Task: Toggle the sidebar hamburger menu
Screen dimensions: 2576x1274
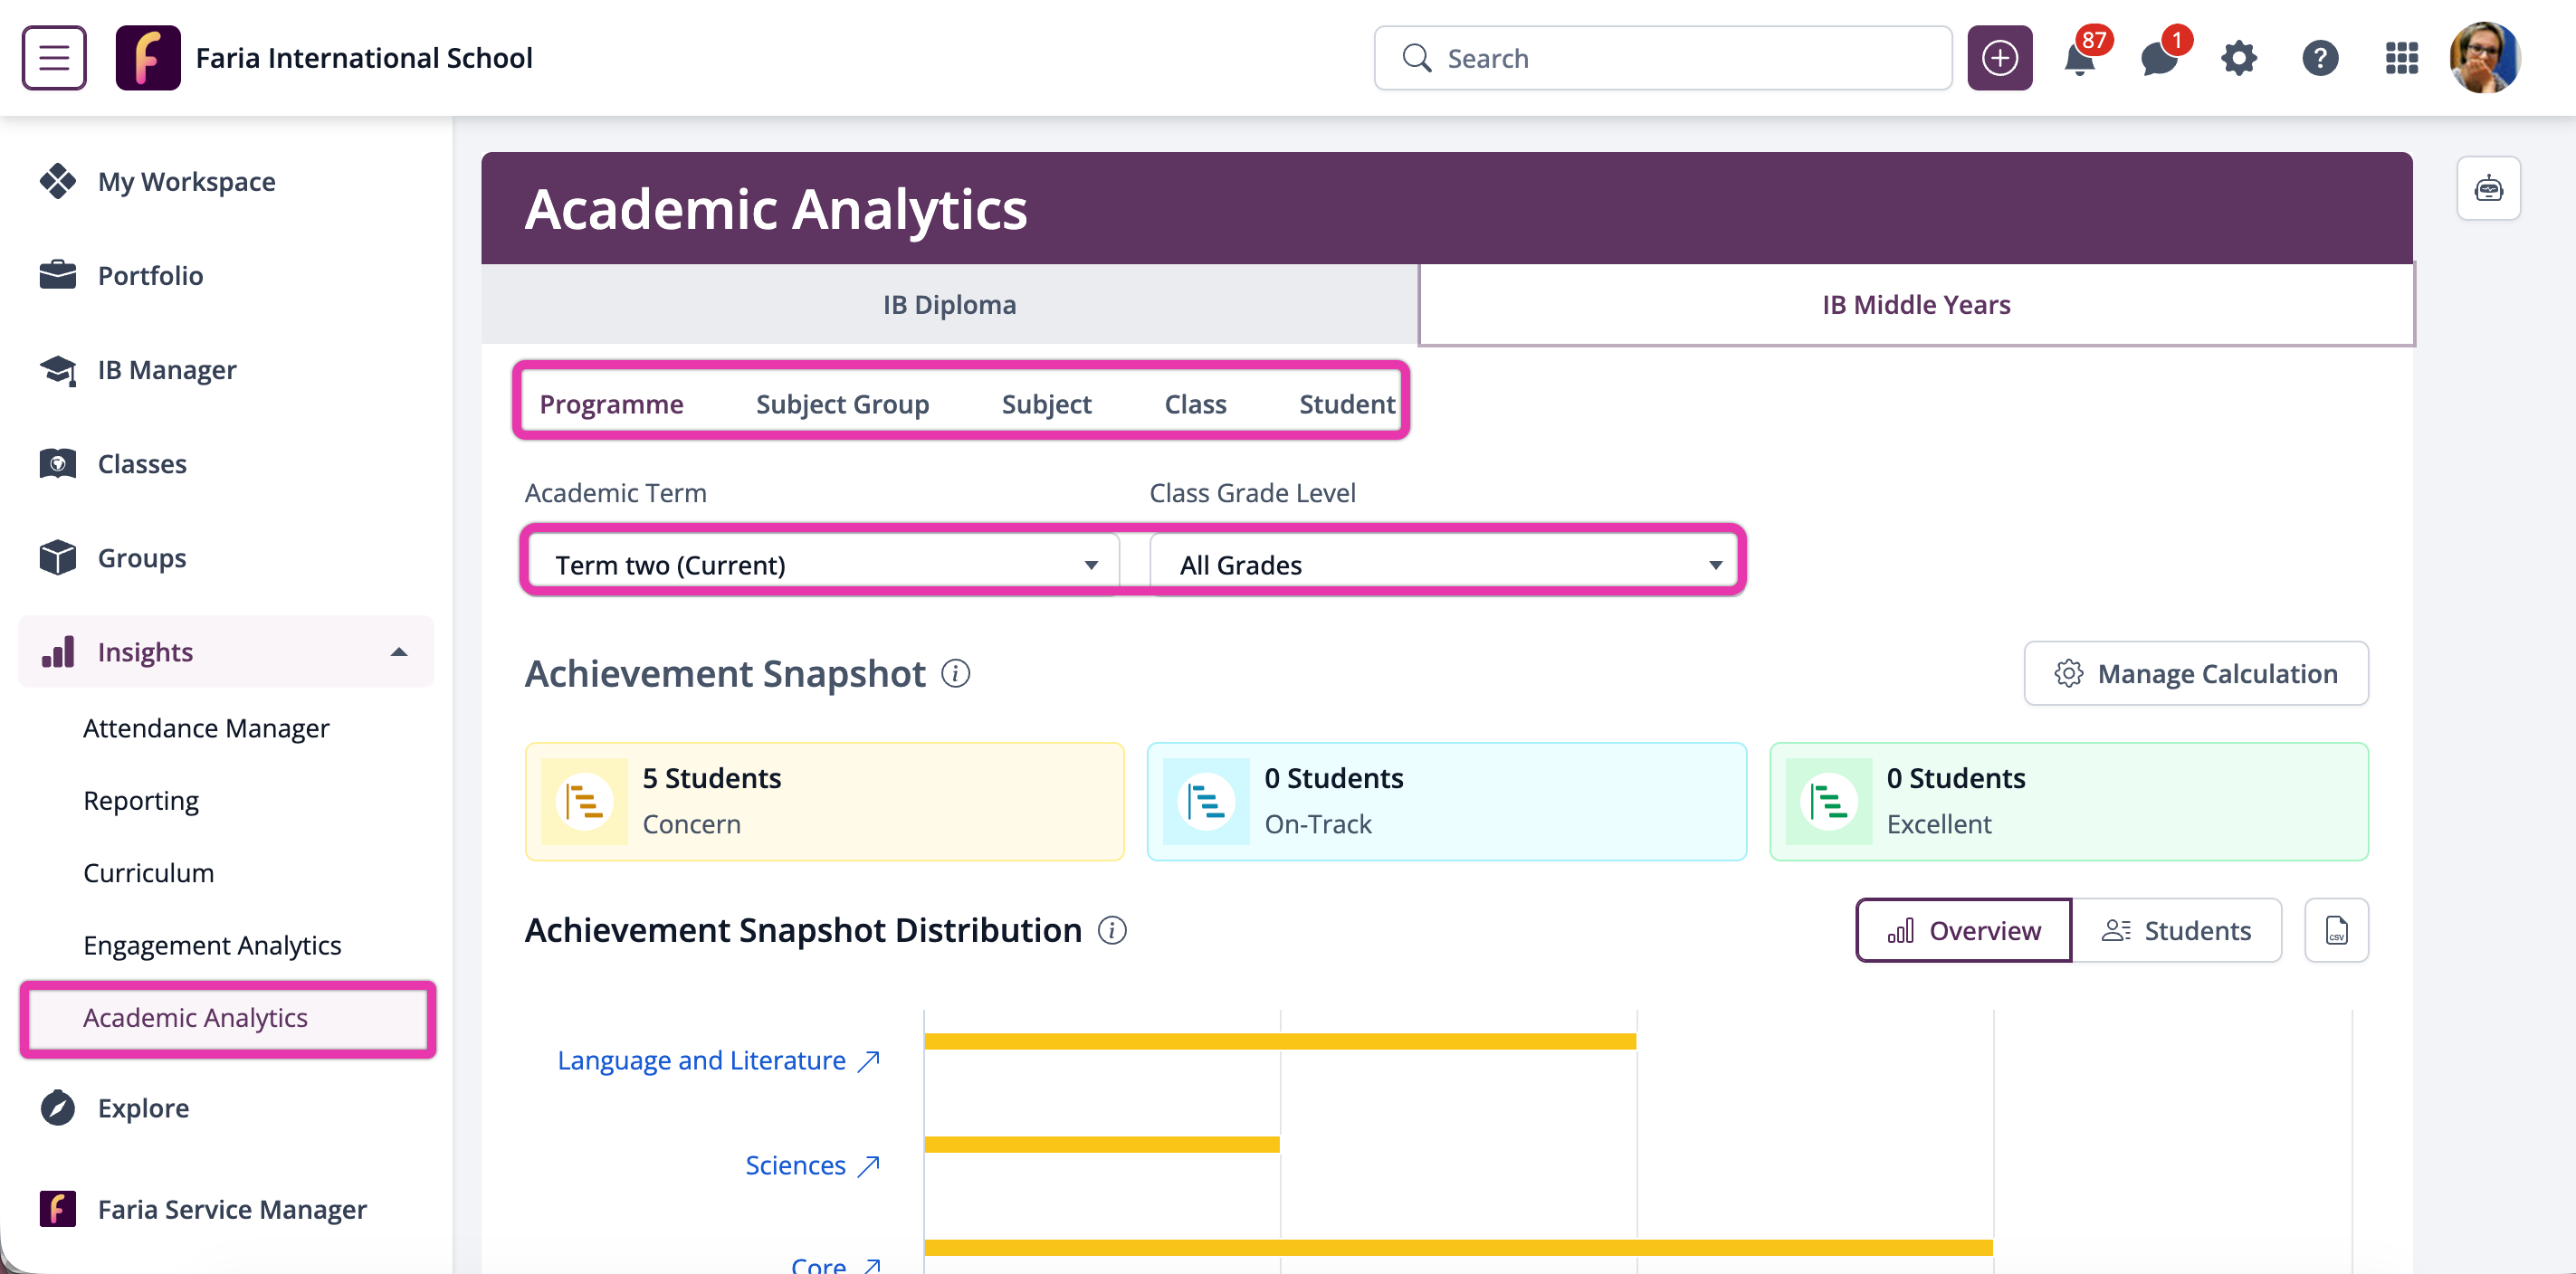Action: tap(53, 57)
